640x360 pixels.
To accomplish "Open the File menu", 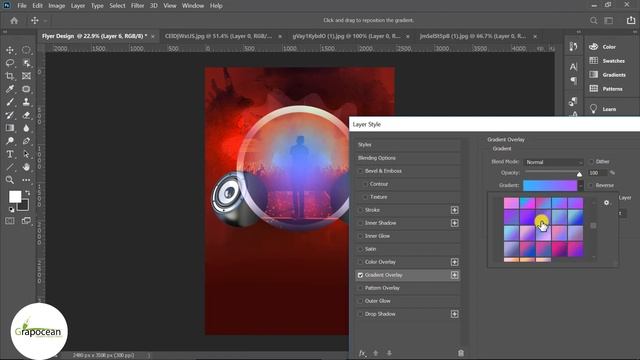I will [22, 6].
